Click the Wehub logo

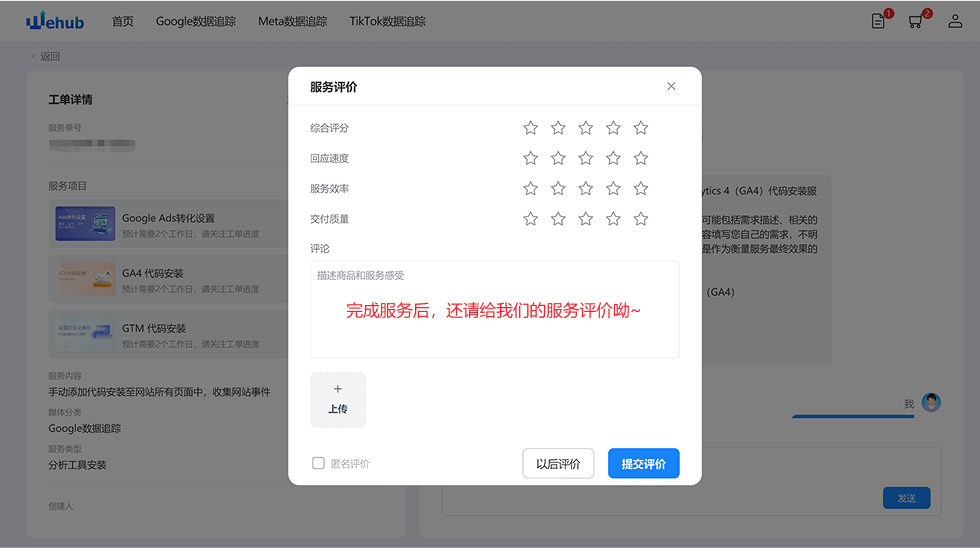(55, 21)
